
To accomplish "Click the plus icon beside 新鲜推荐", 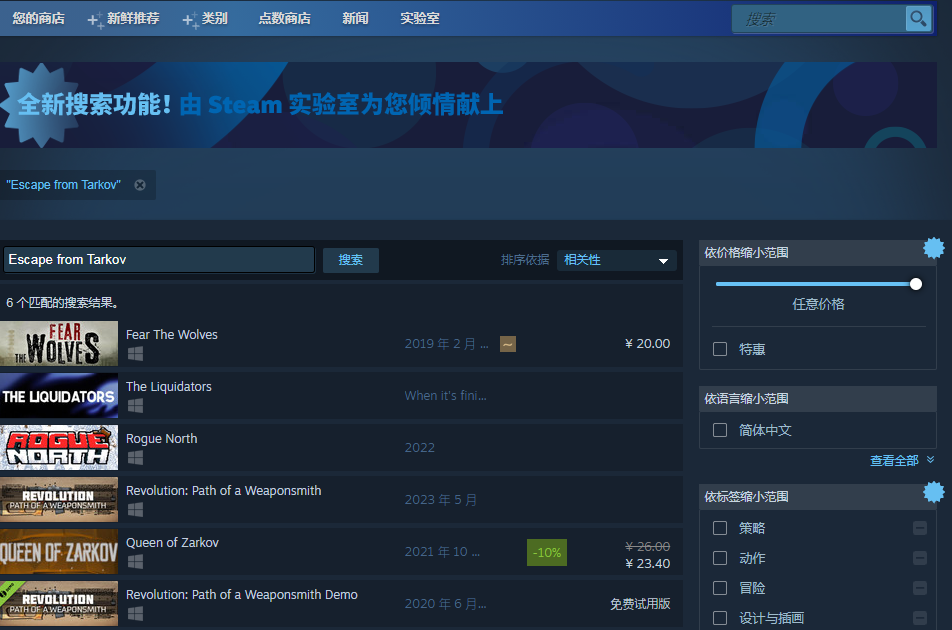I will [x=95, y=21].
